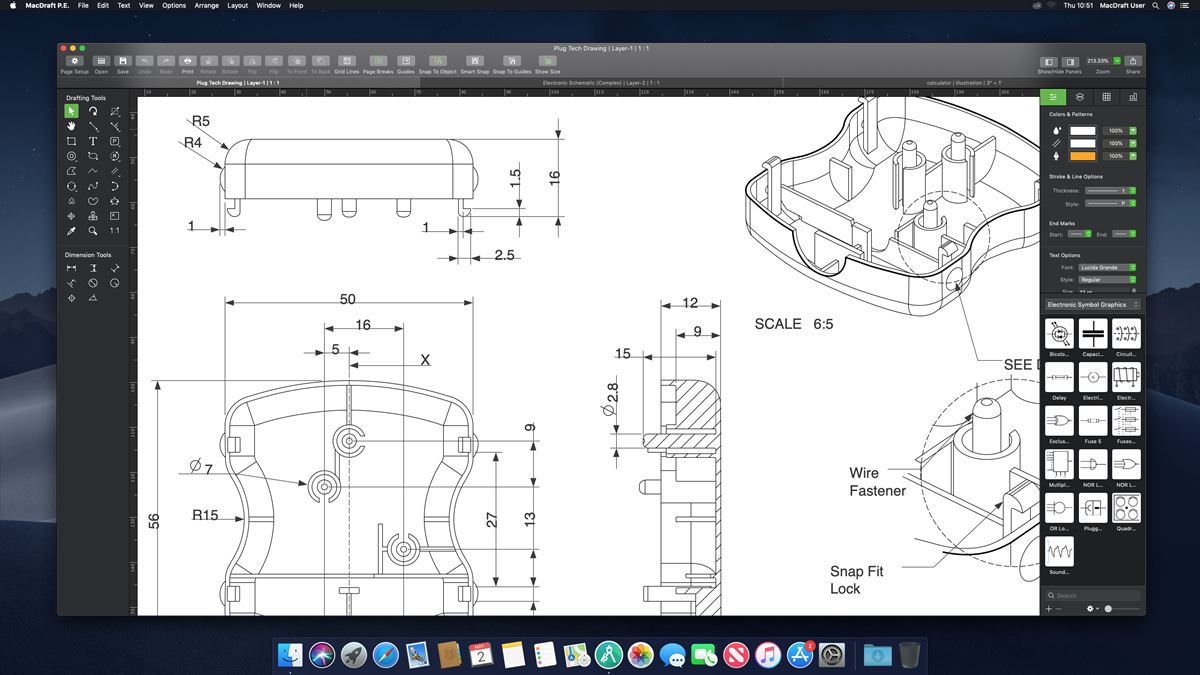Open the table grid panel tab

tap(1106, 97)
